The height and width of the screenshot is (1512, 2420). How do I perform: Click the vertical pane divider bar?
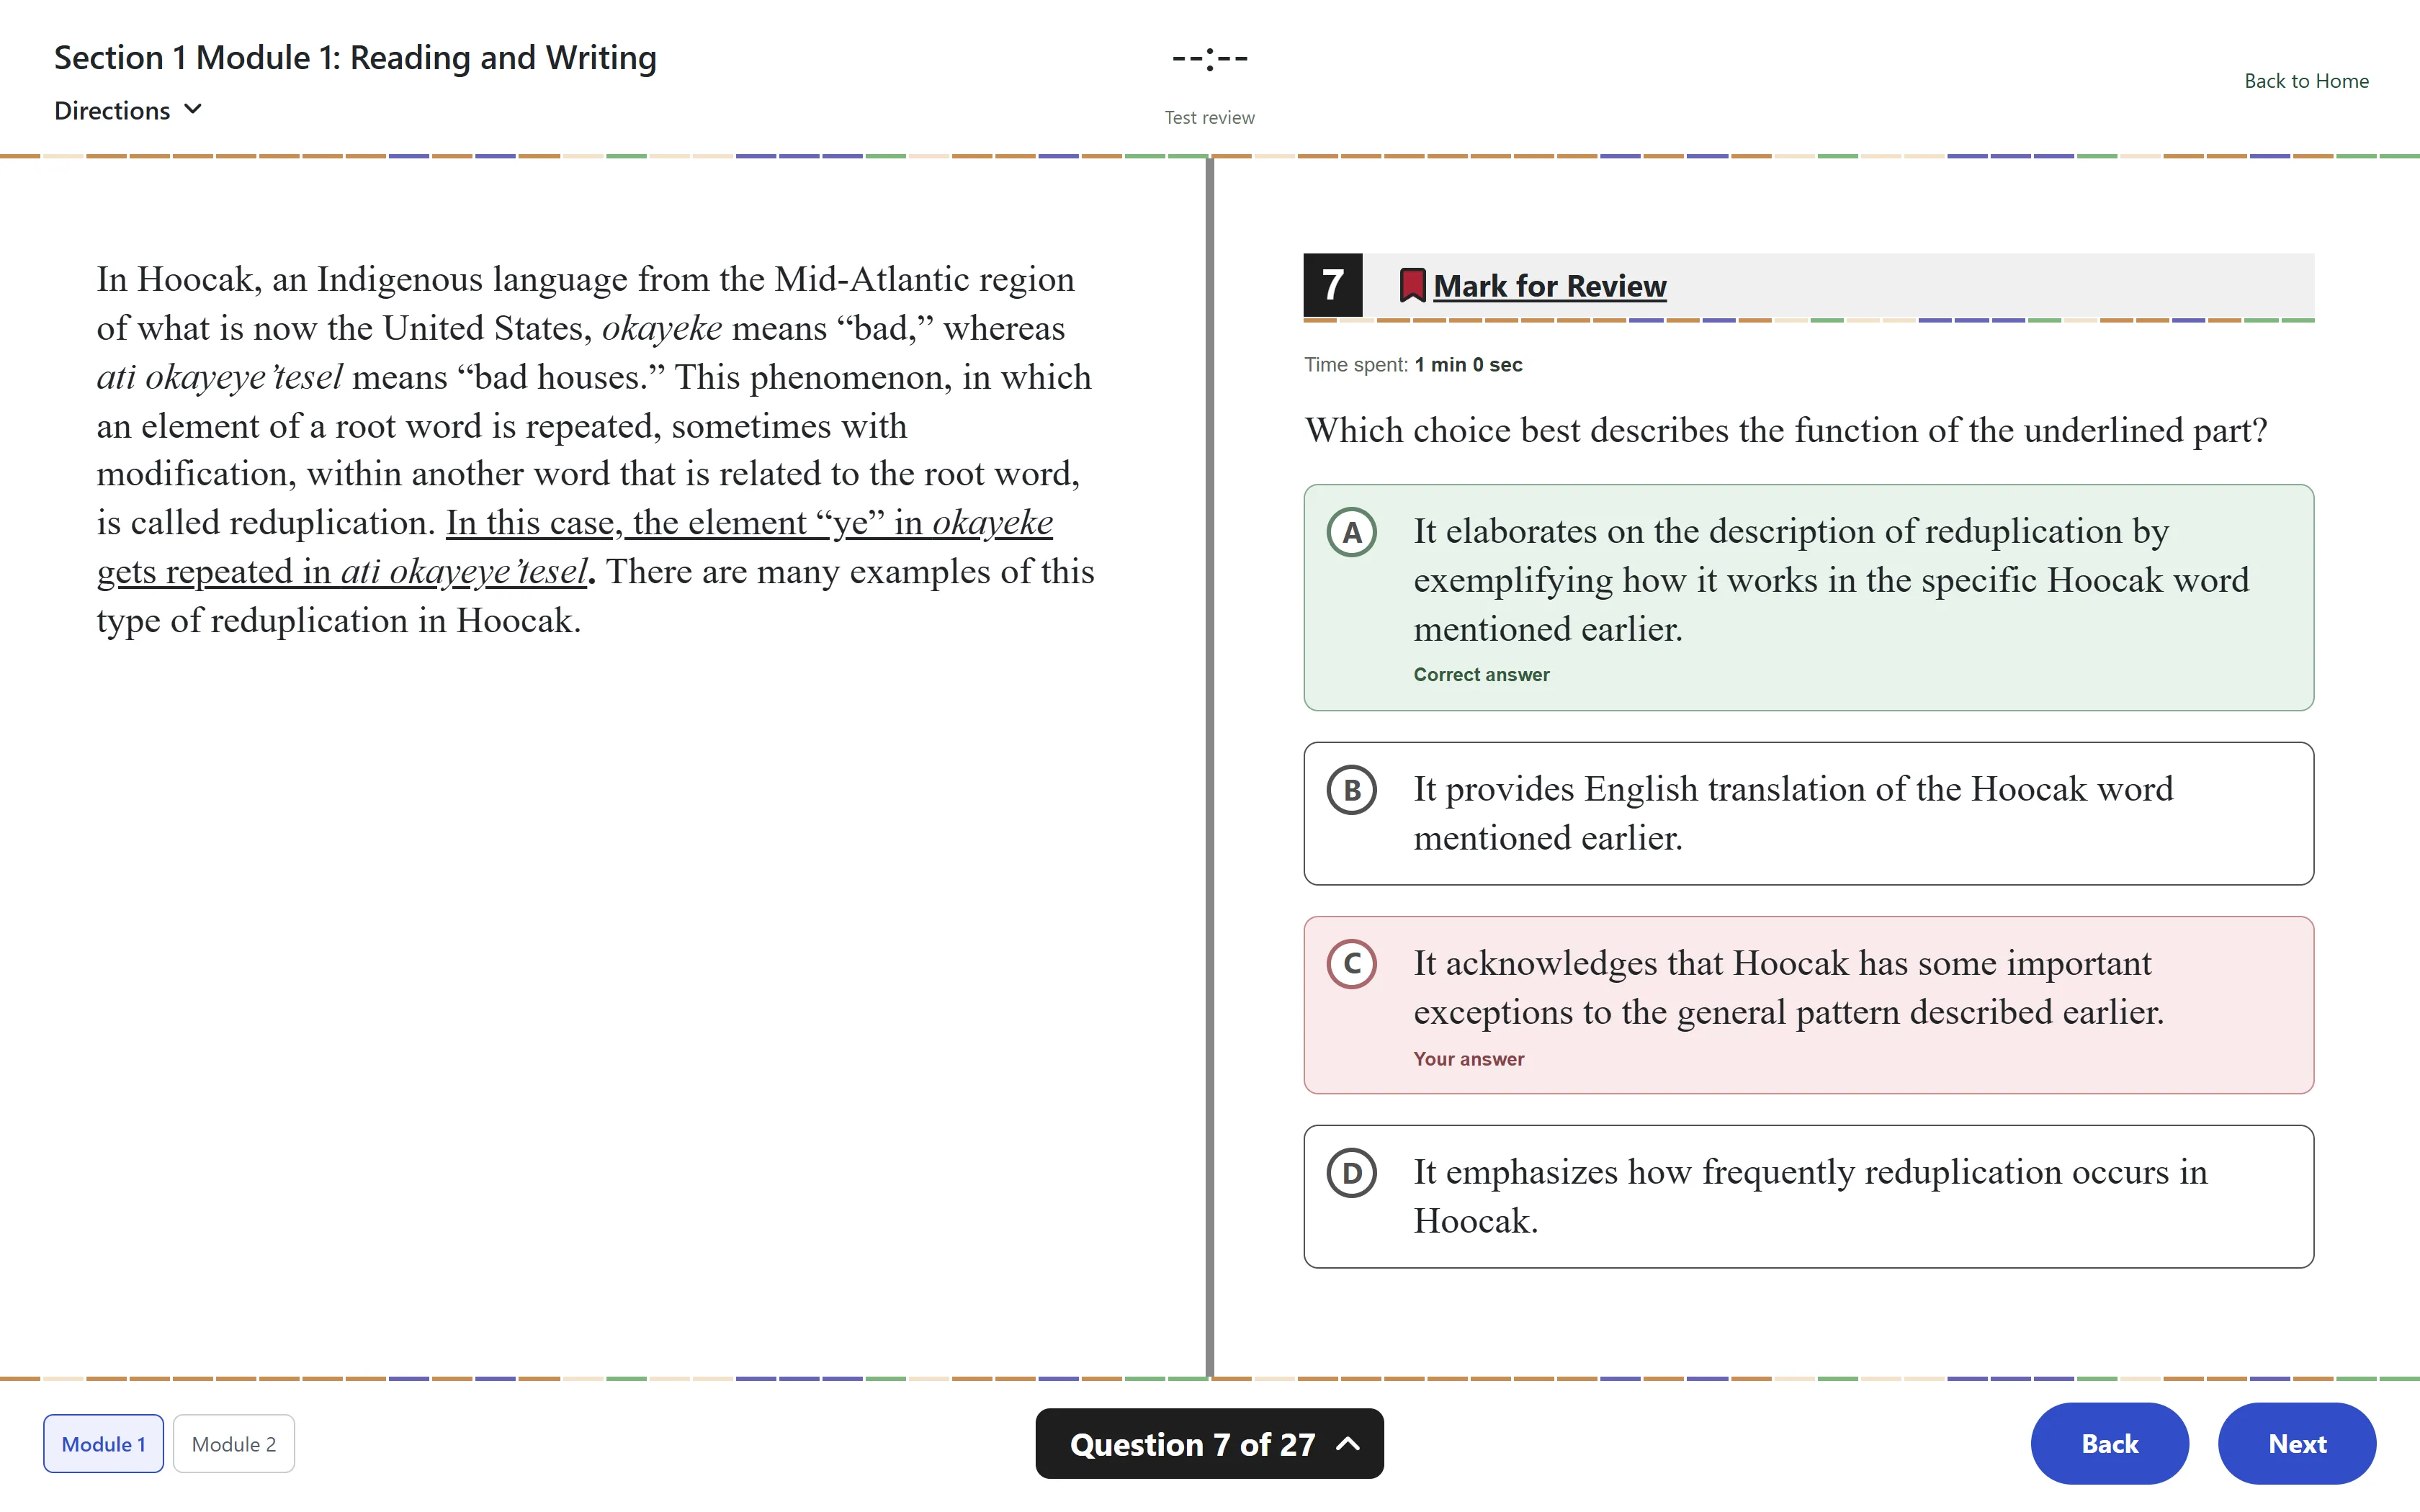pos(1209,767)
